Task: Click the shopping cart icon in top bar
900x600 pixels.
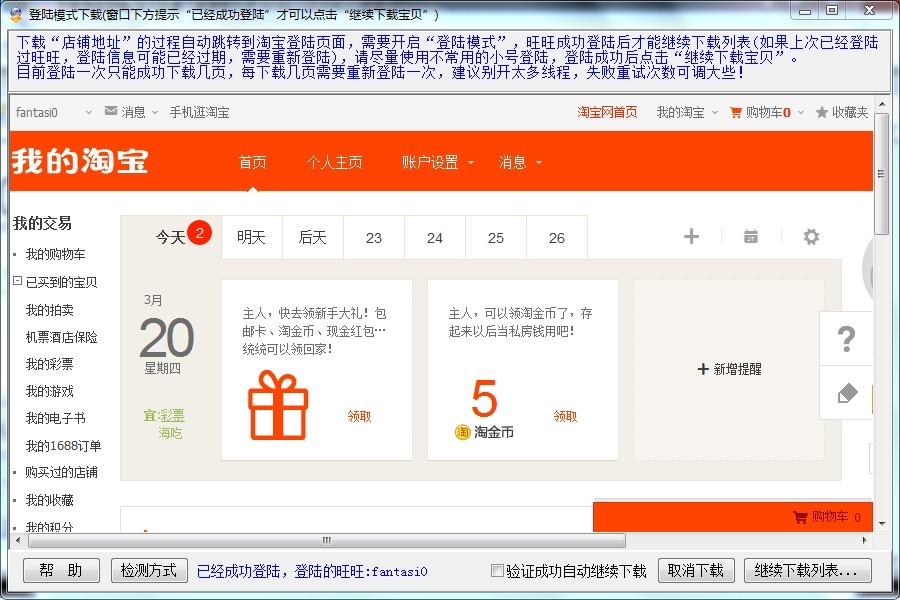Action: (x=736, y=113)
